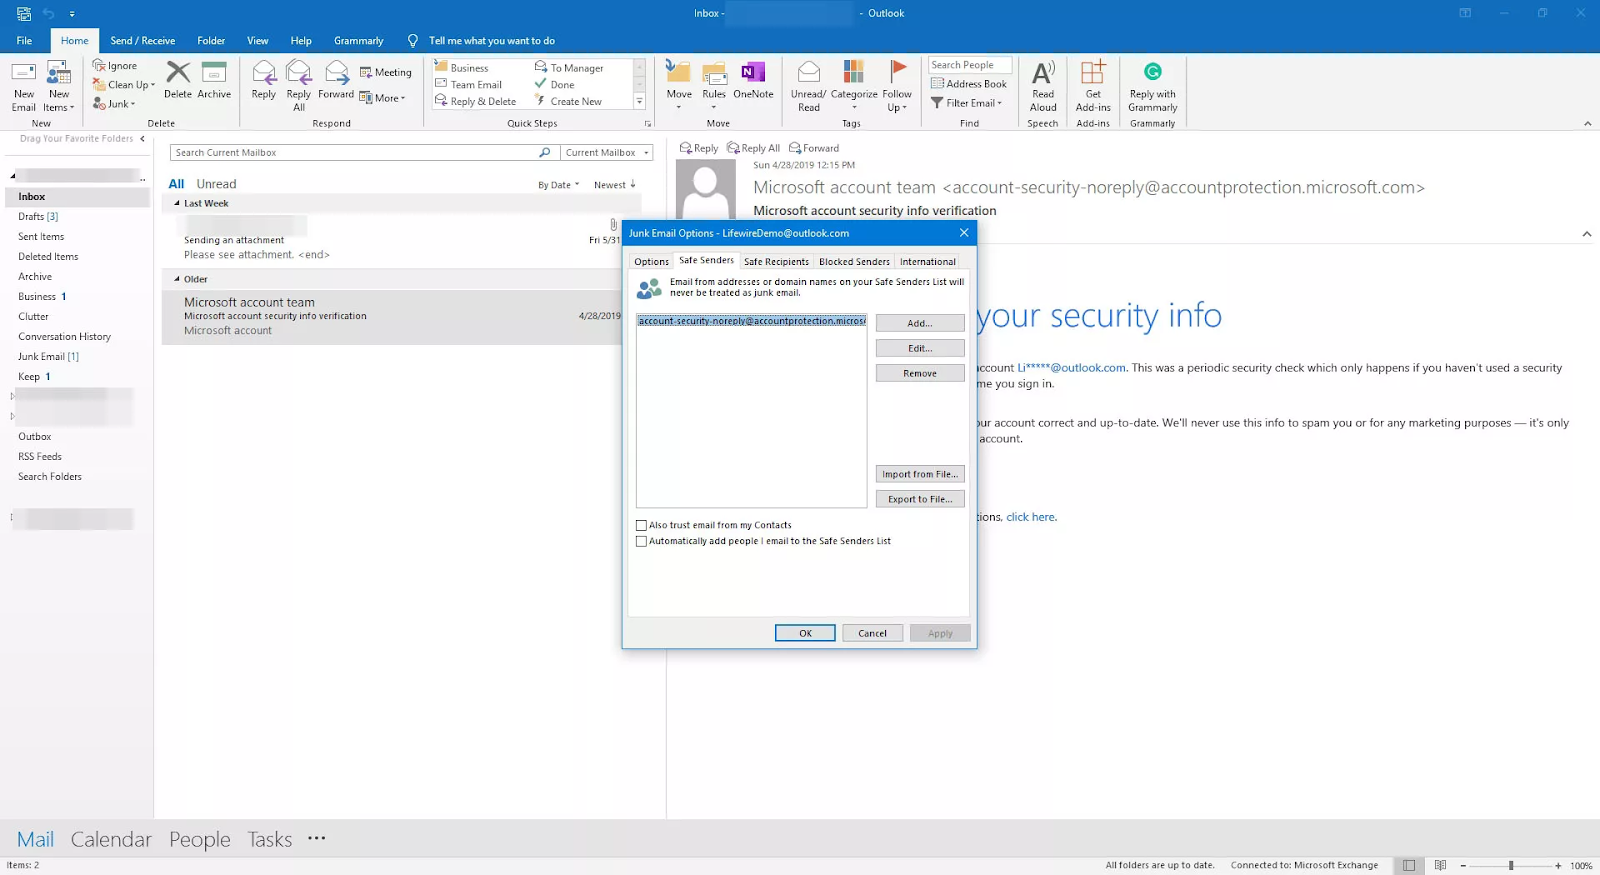Click the zoom slider handle
The width and height of the screenshot is (1600, 875).
click(1511, 865)
